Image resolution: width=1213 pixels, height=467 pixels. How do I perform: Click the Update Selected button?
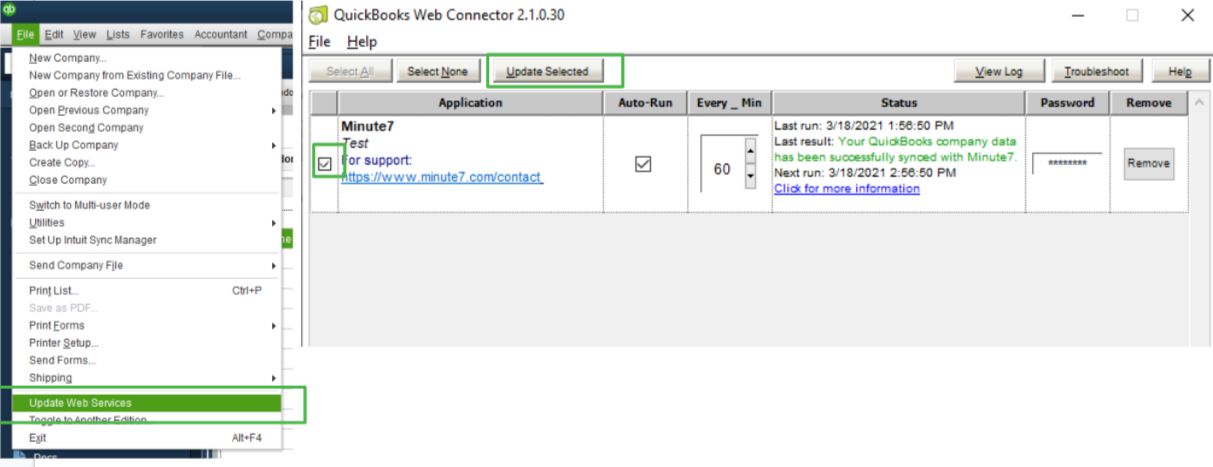point(546,71)
